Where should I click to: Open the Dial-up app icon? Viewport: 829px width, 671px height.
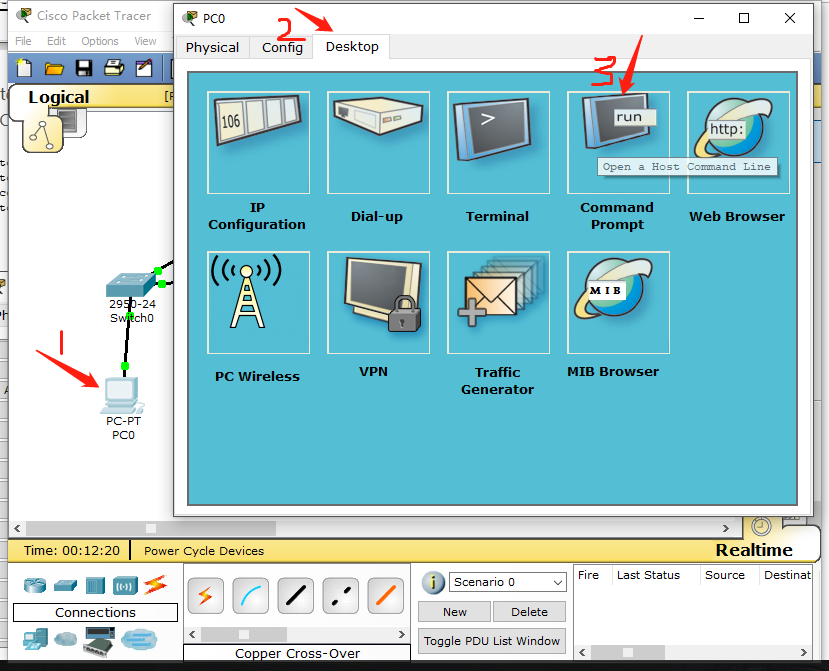click(379, 142)
